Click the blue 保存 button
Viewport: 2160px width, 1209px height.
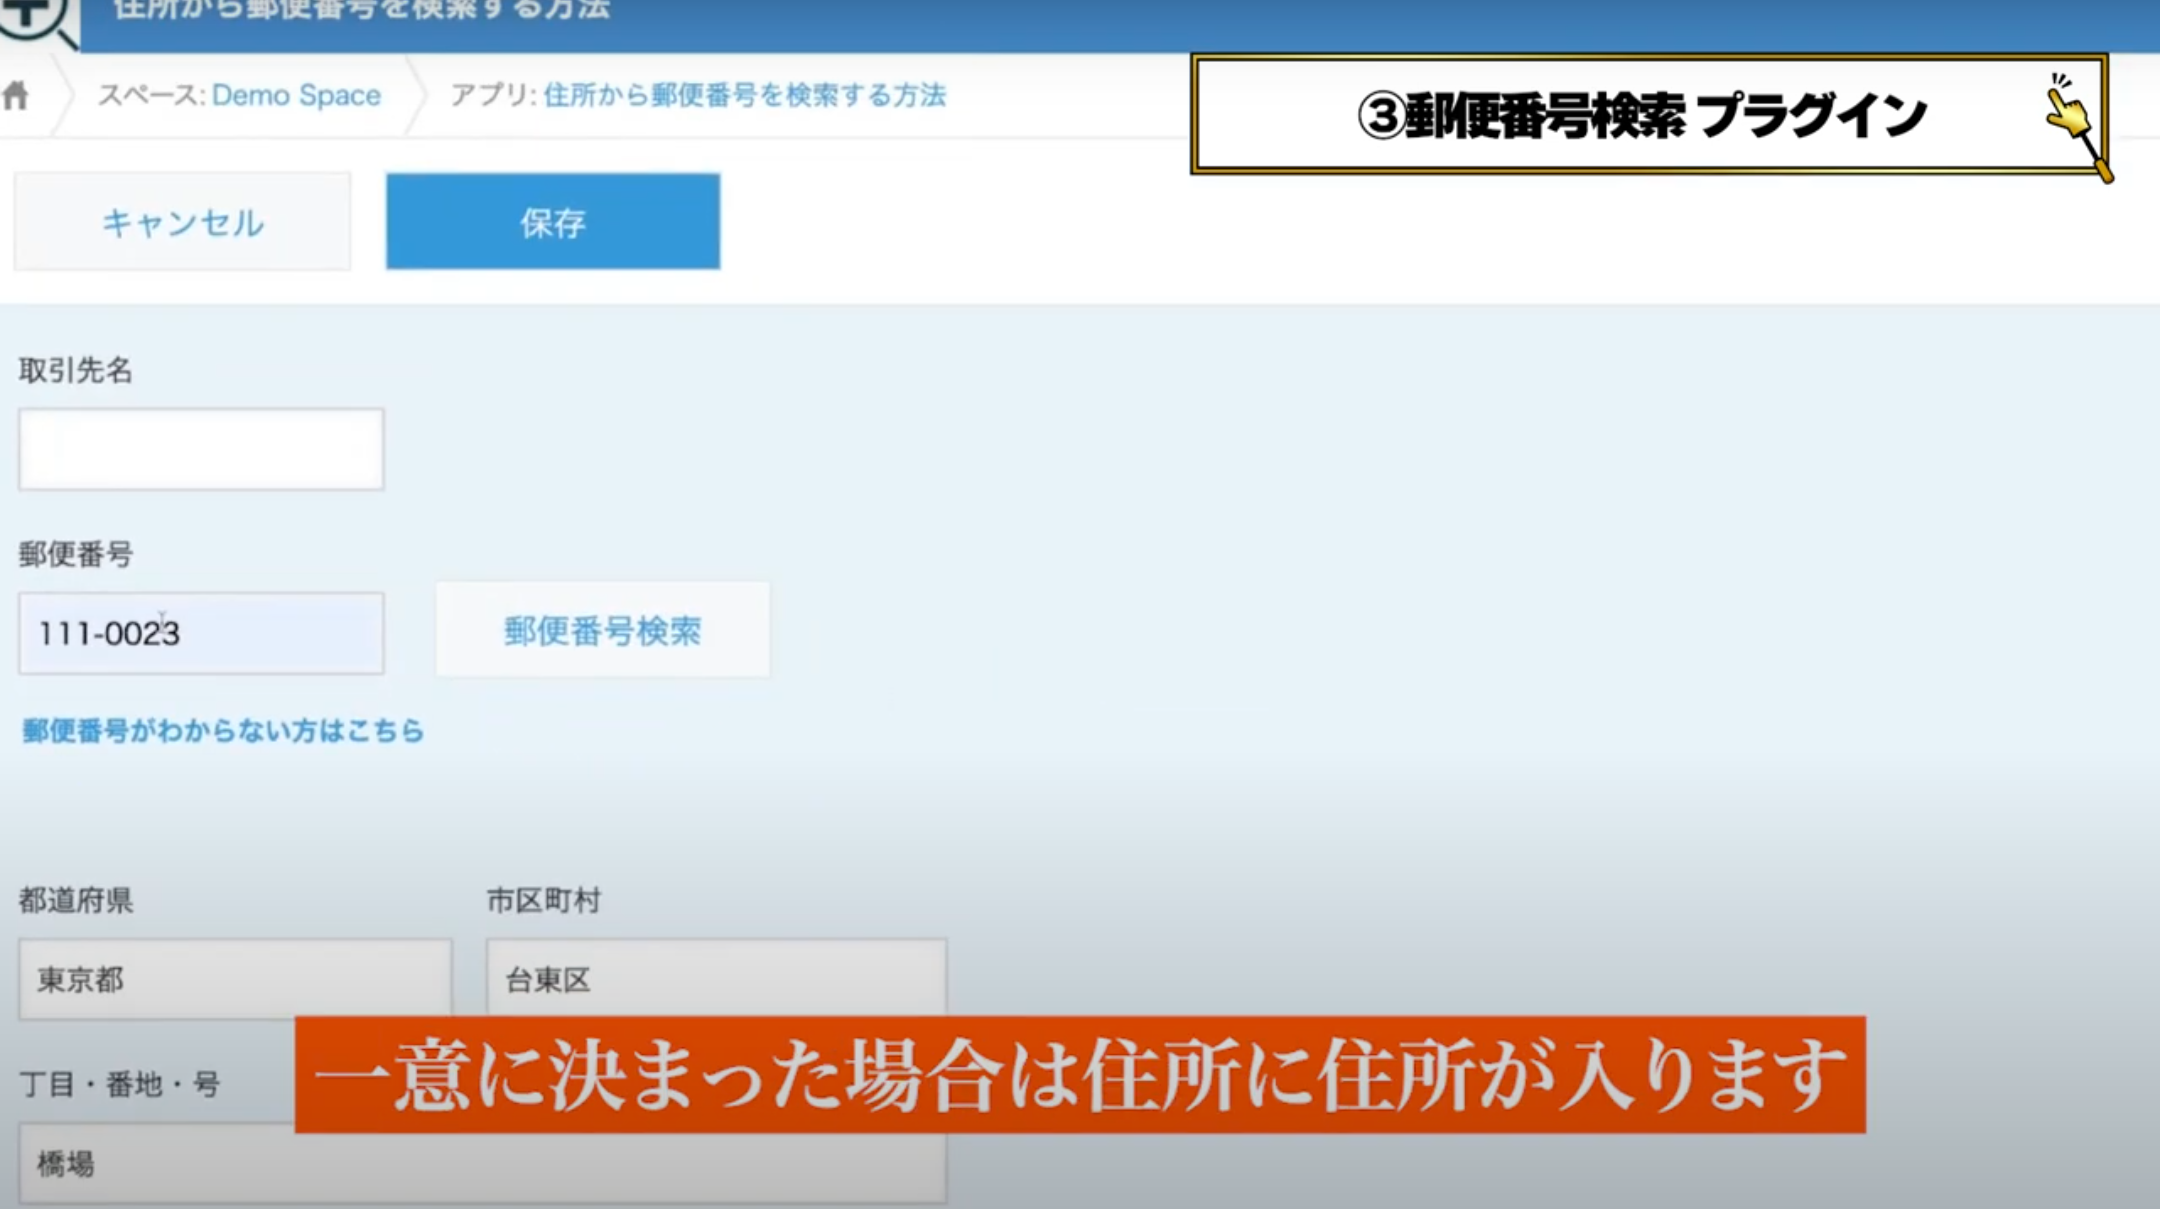click(x=553, y=221)
